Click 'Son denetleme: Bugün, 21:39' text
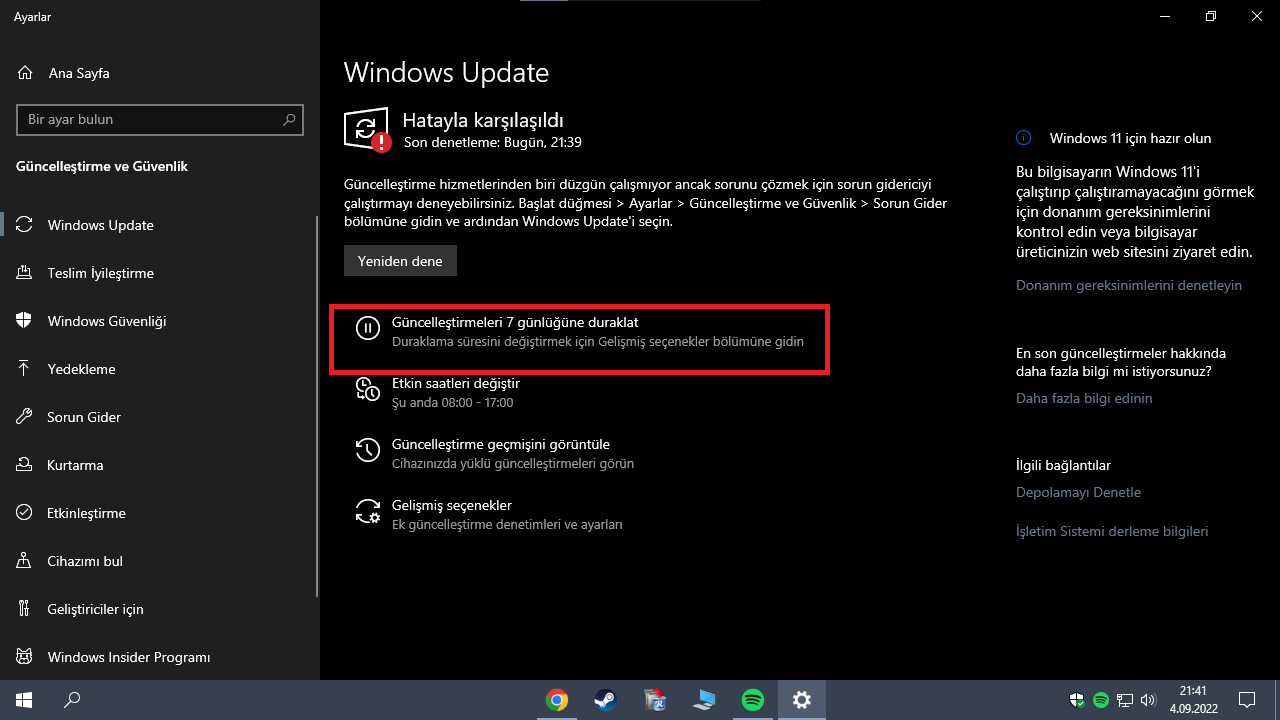Screen dimensions: 1280x720 493,143
